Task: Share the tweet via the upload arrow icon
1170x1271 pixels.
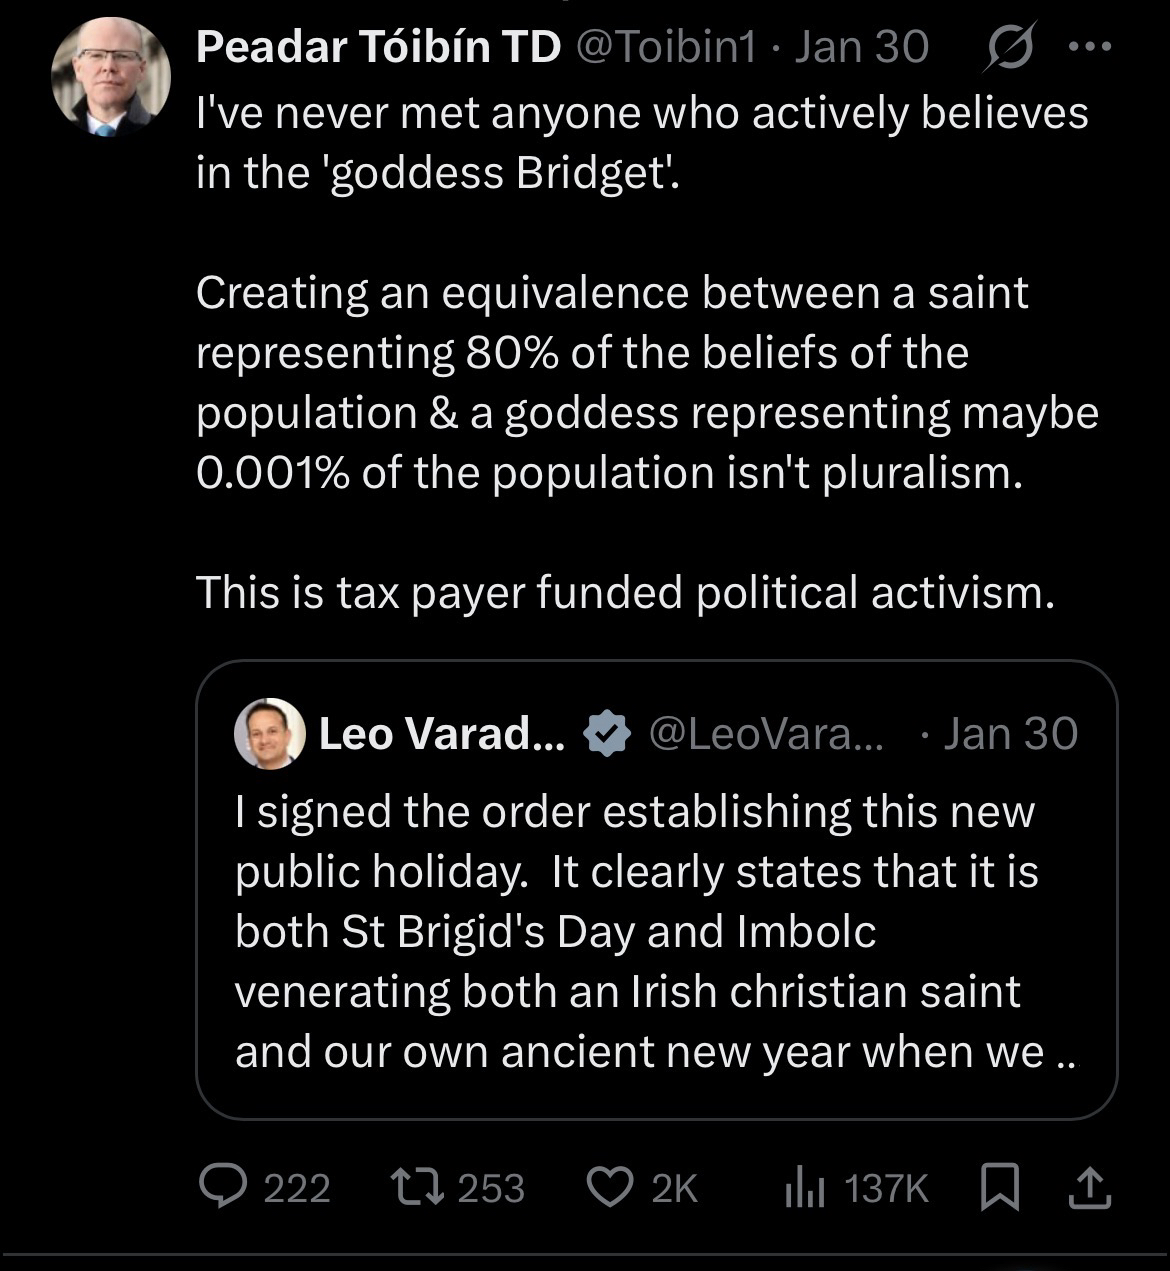Action: point(1090,1188)
